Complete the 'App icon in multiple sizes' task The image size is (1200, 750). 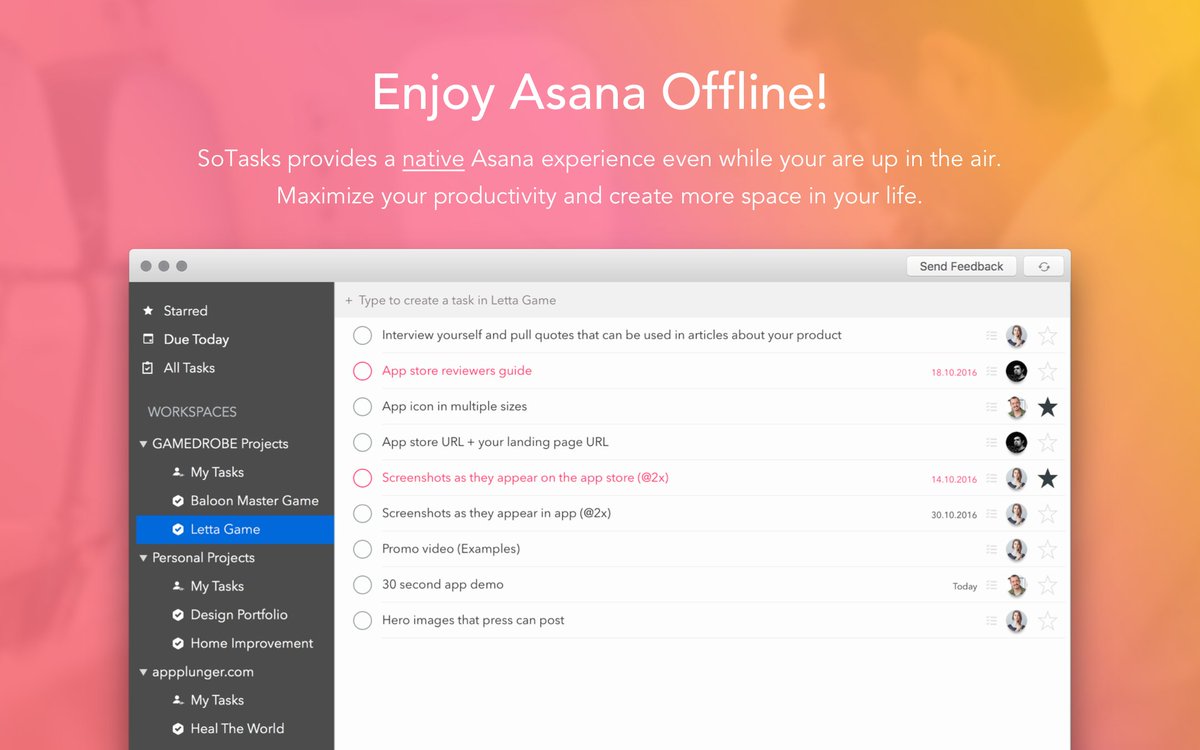[362, 406]
